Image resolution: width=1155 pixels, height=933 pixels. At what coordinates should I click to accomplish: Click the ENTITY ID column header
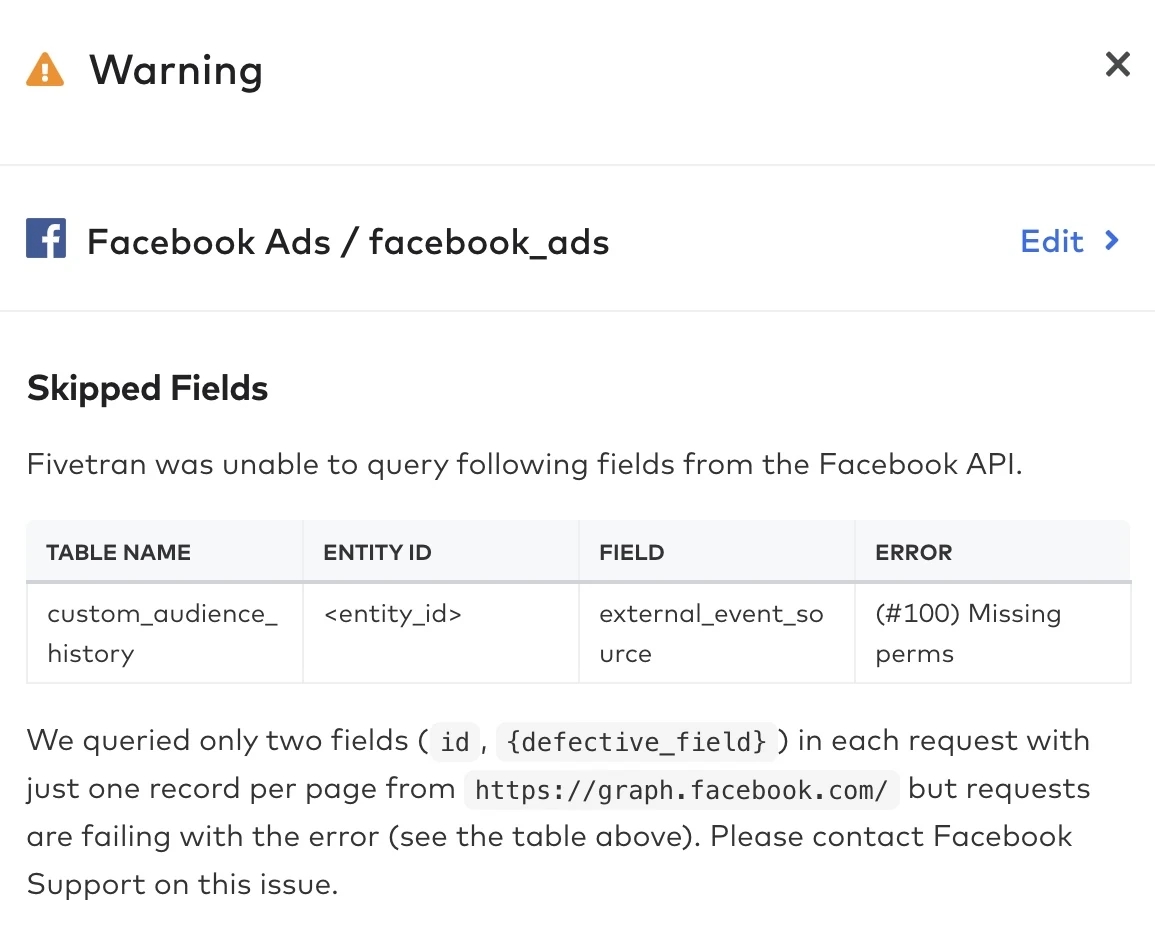[378, 552]
